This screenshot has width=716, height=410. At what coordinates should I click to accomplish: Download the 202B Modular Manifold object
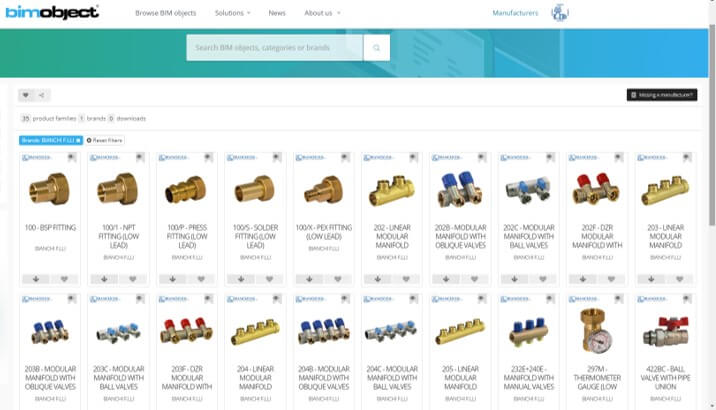[446, 279]
